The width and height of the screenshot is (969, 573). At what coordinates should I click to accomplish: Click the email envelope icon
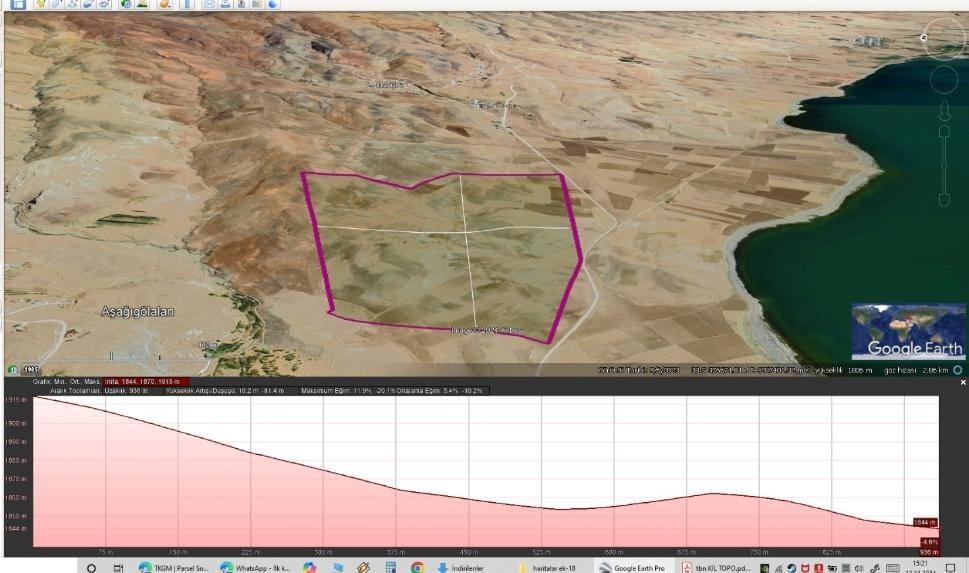pos(209,4)
